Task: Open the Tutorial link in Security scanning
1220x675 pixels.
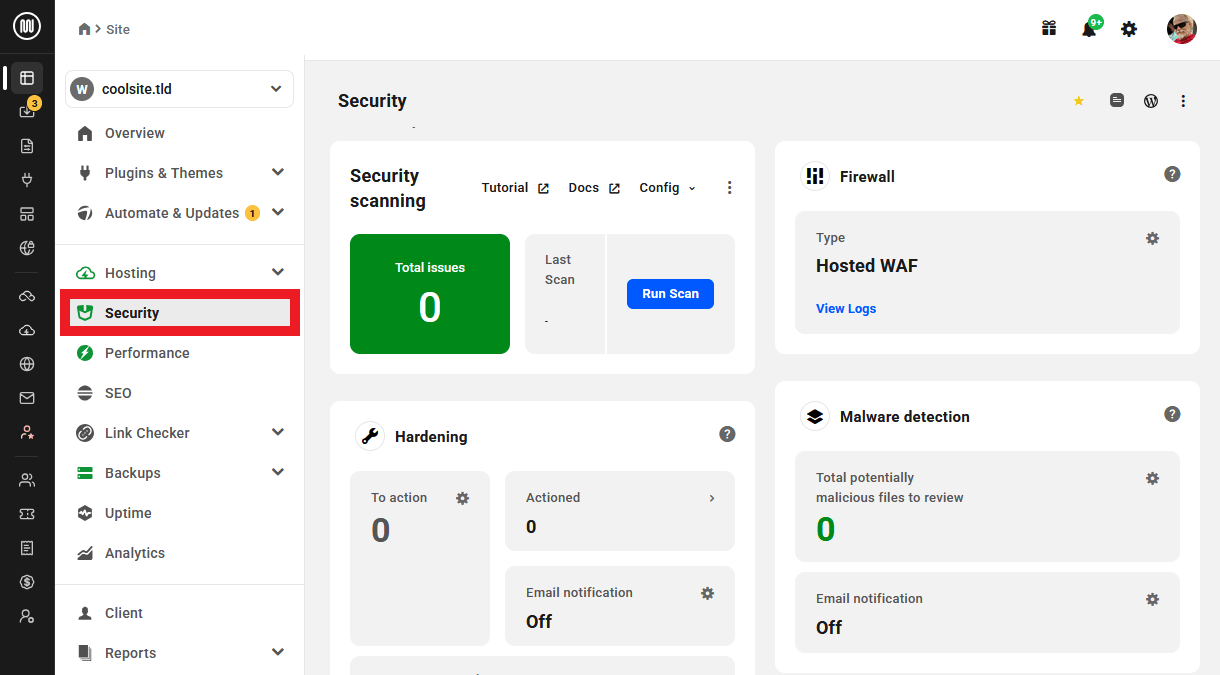Action: (x=515, y=188)
